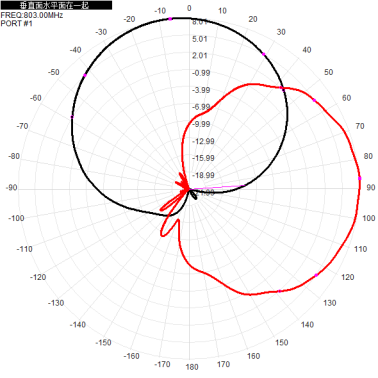Click the 180 degree angle label

coord(192,367)
